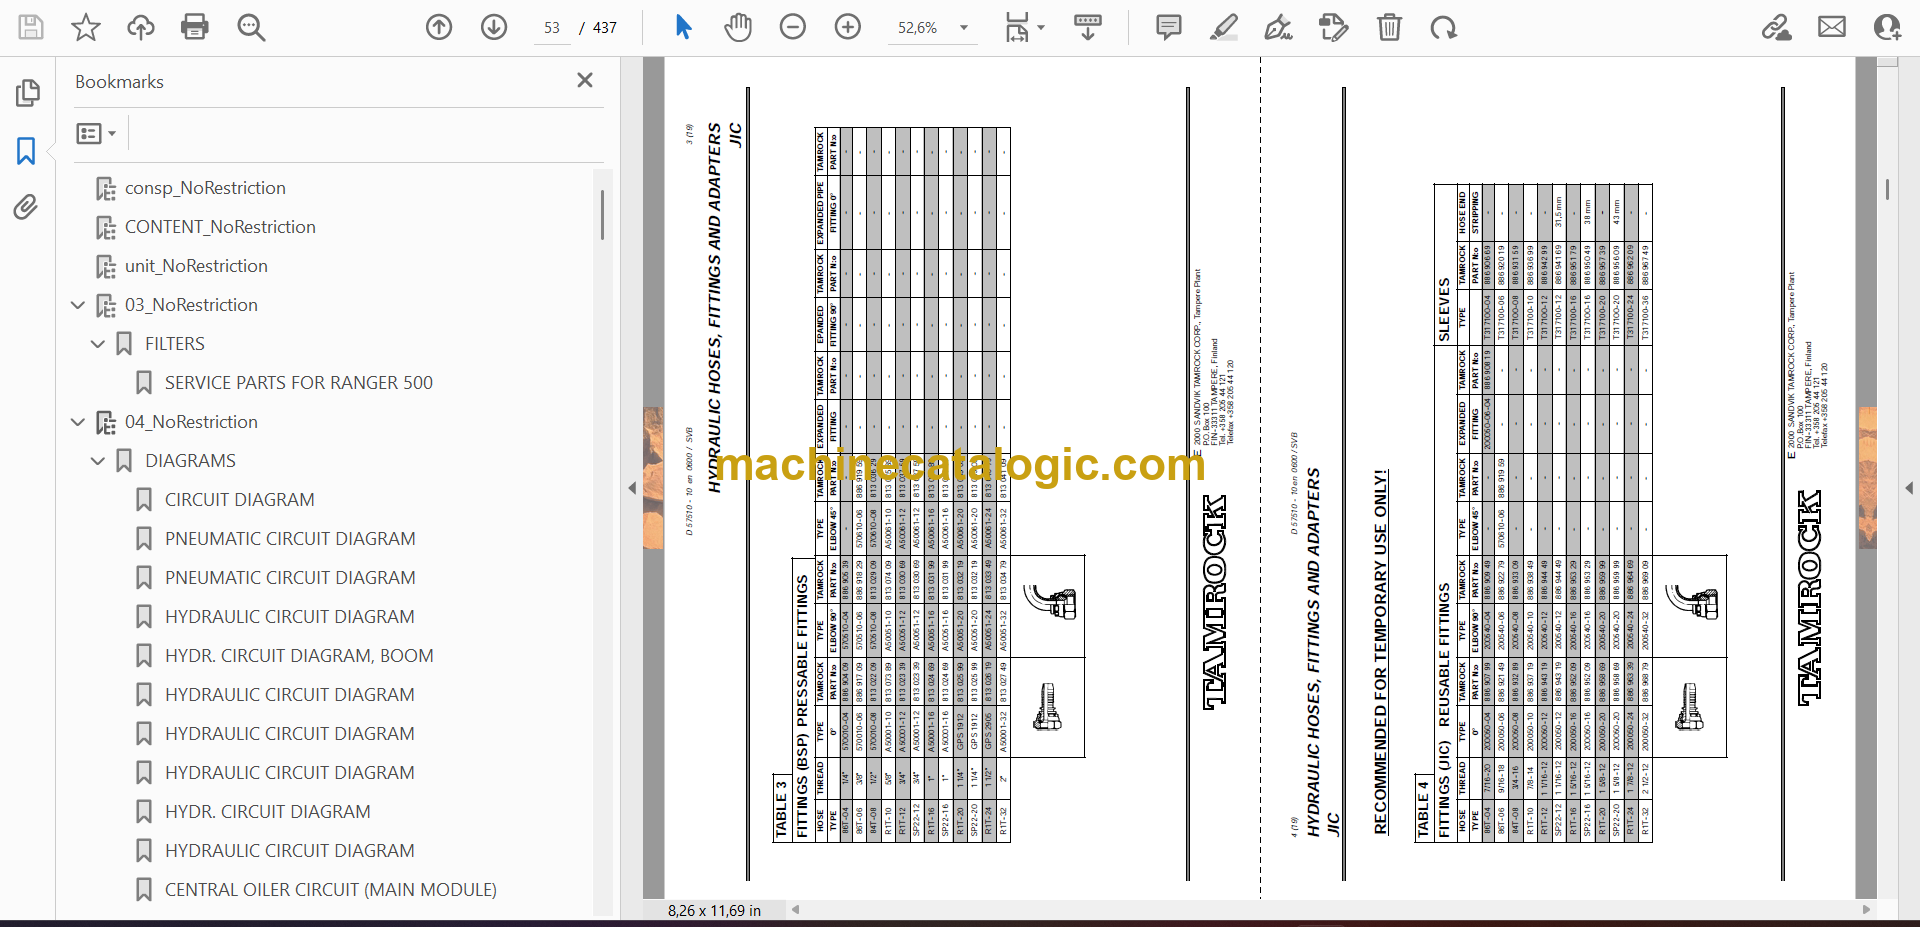Screen dimensions: 1920x927
Task: Open the CONTENT_NoRestriction bookmark
Action: pos(220,227)
